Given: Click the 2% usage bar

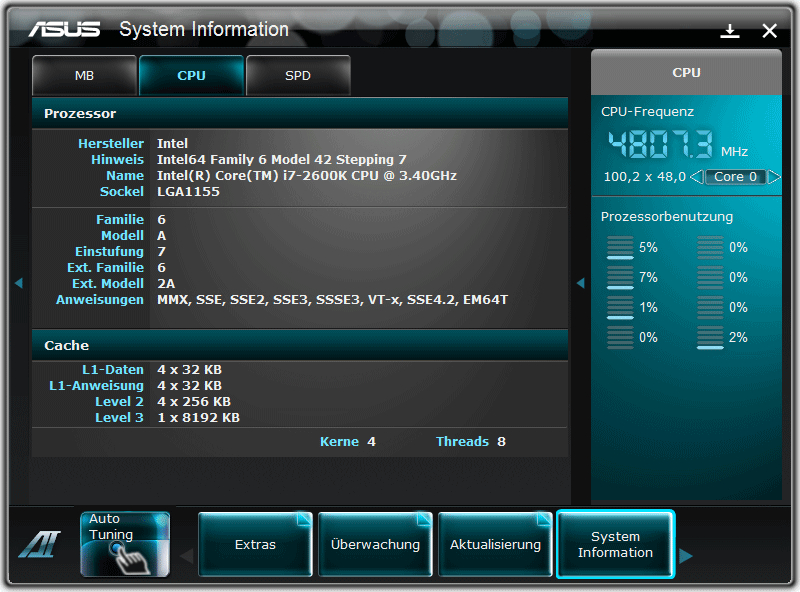Looking at the screenshot, I should pos(710,337).
